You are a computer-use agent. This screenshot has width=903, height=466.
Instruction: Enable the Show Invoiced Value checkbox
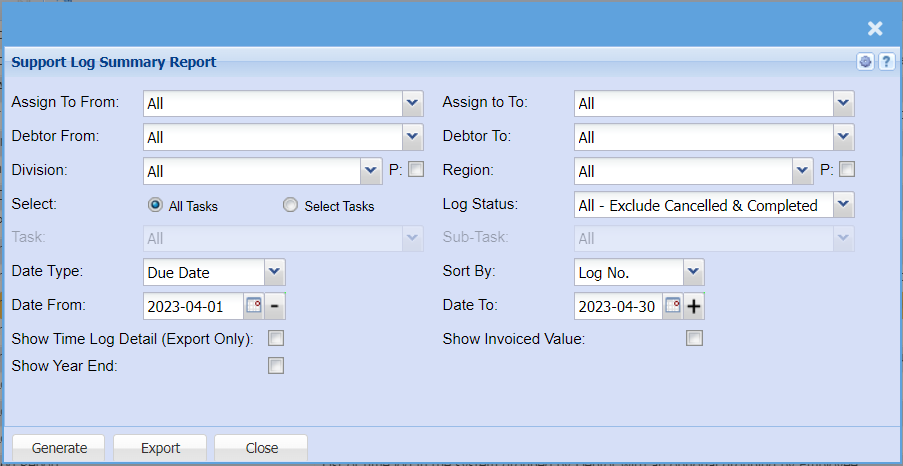(694, 338)
